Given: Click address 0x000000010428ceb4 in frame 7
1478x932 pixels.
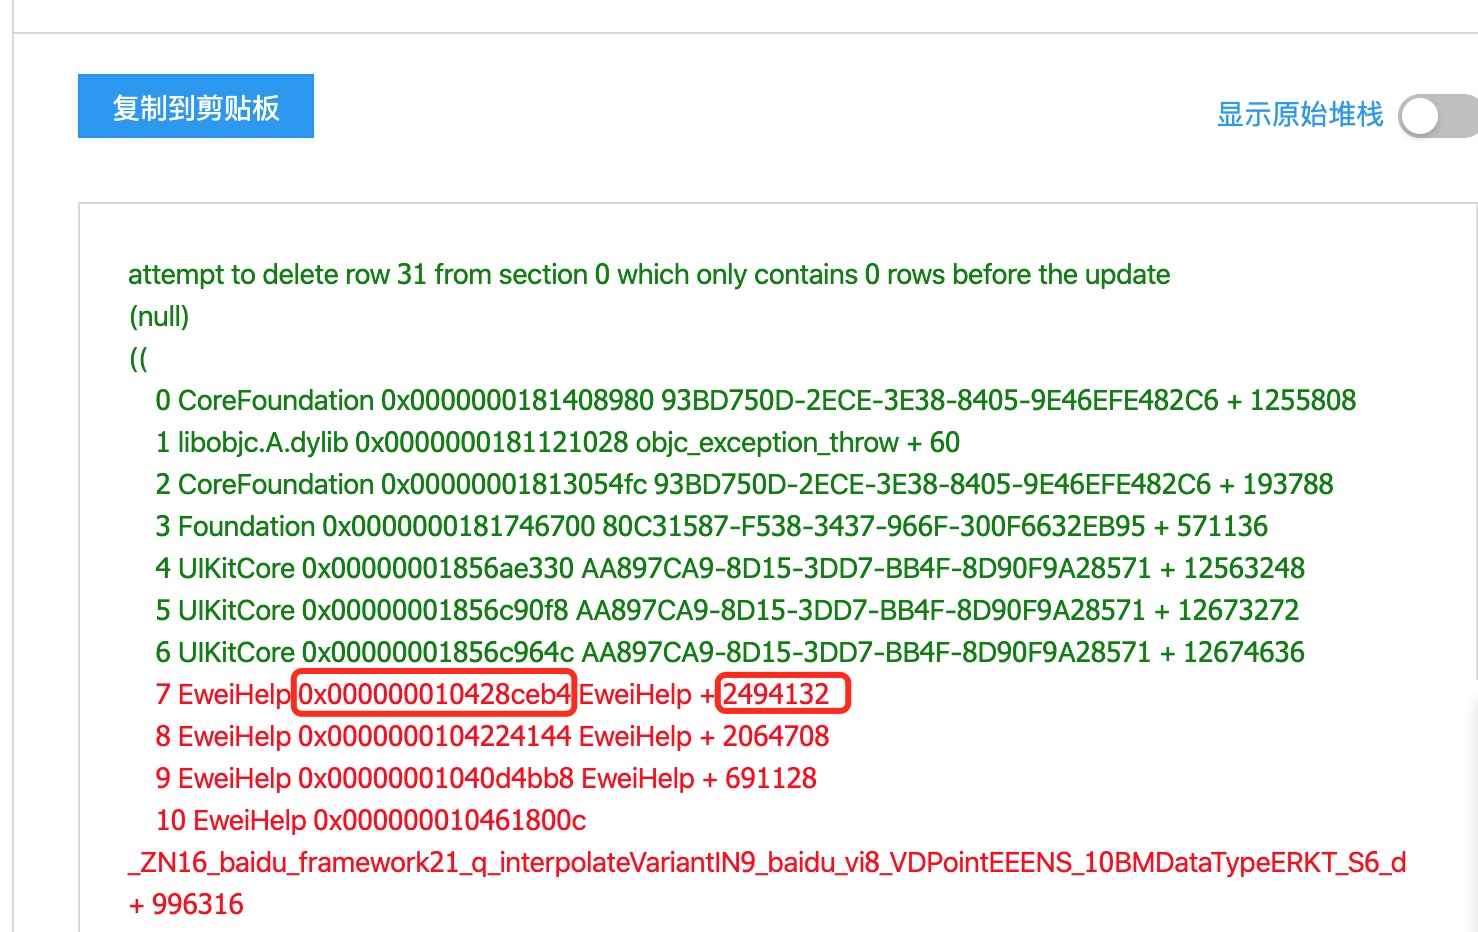Looking at the screenshot, I should [434, 694].
